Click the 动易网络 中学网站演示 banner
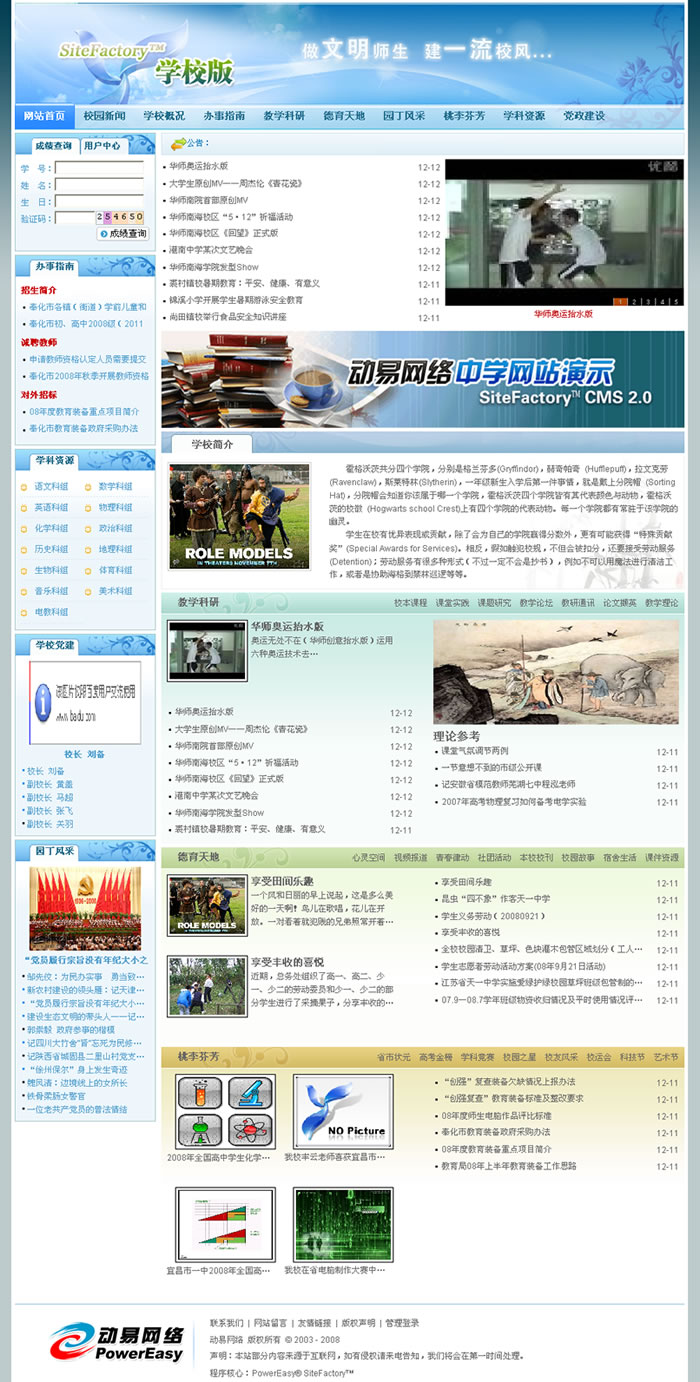This screenshot has width=700, height=1382. [x=422, y=379]
